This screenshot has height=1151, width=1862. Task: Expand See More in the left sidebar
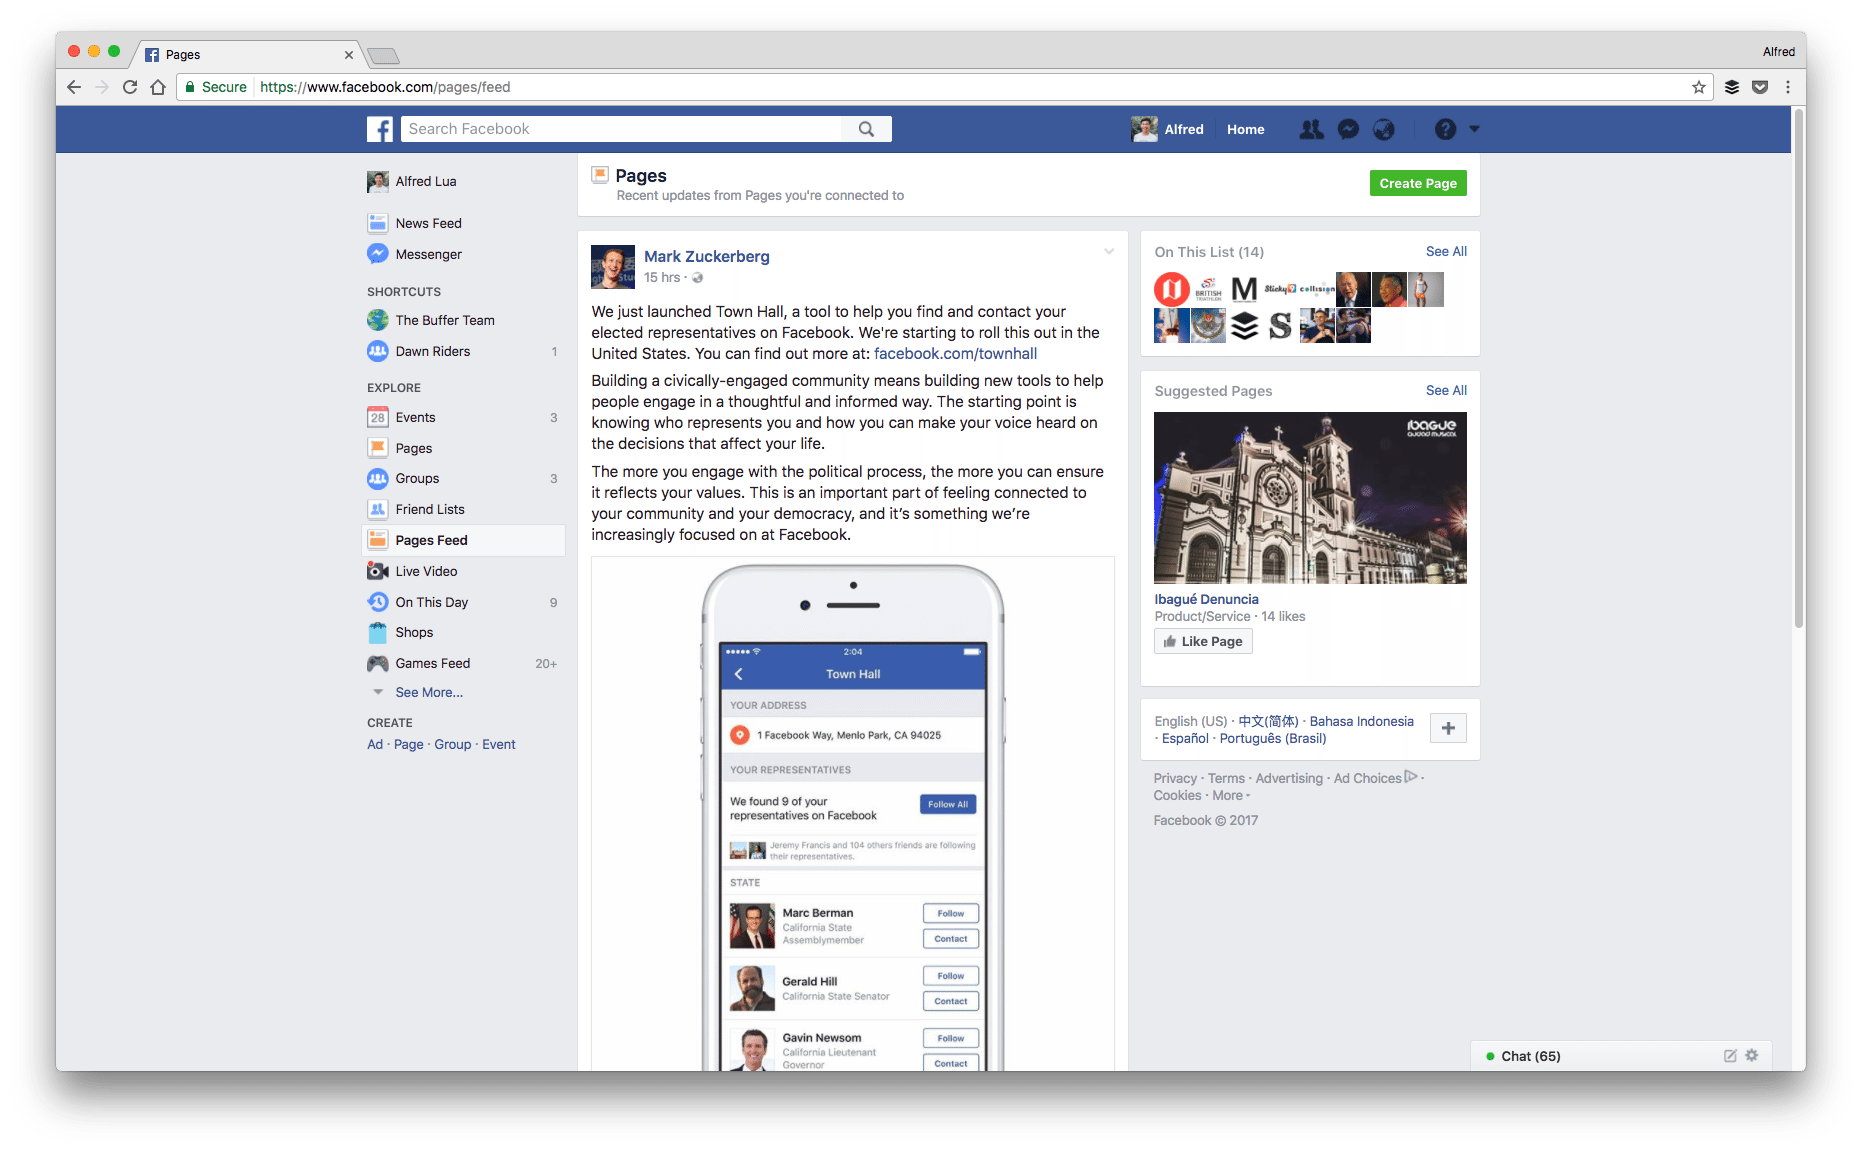[429, 692]
